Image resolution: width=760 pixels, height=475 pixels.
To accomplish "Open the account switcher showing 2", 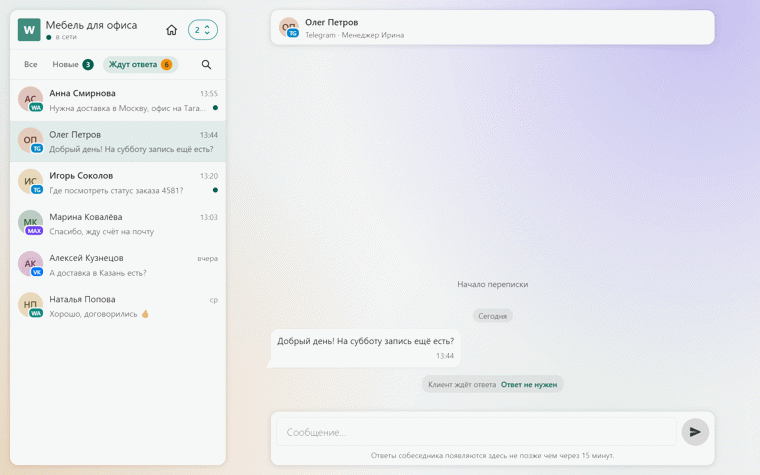I will click(x=203, y=30).
